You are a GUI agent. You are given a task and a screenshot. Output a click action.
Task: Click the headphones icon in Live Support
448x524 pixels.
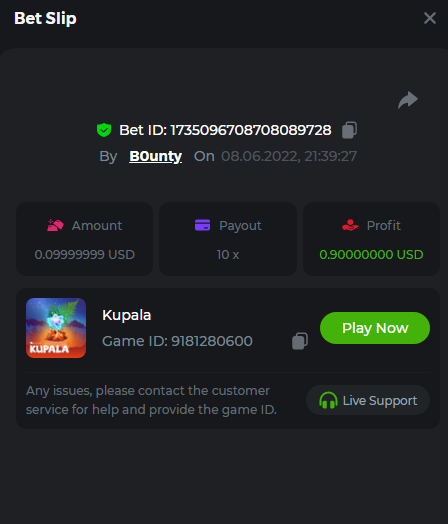point(328,400)
